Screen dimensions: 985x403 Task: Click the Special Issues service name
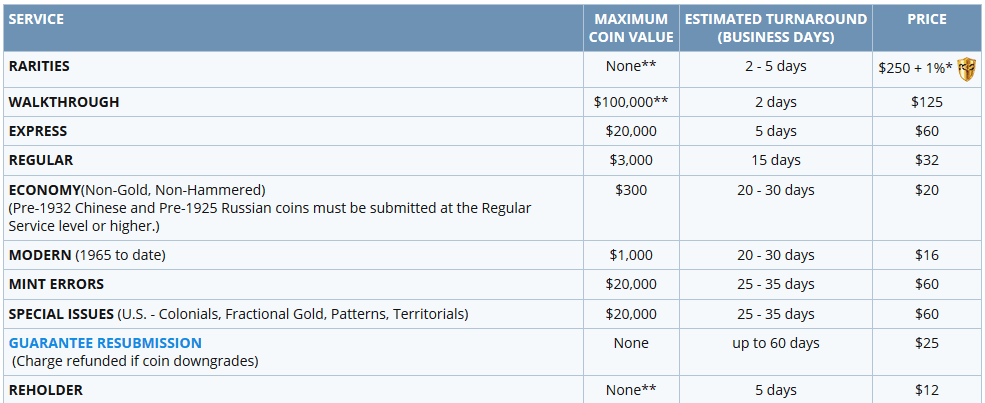pos(61,314)
